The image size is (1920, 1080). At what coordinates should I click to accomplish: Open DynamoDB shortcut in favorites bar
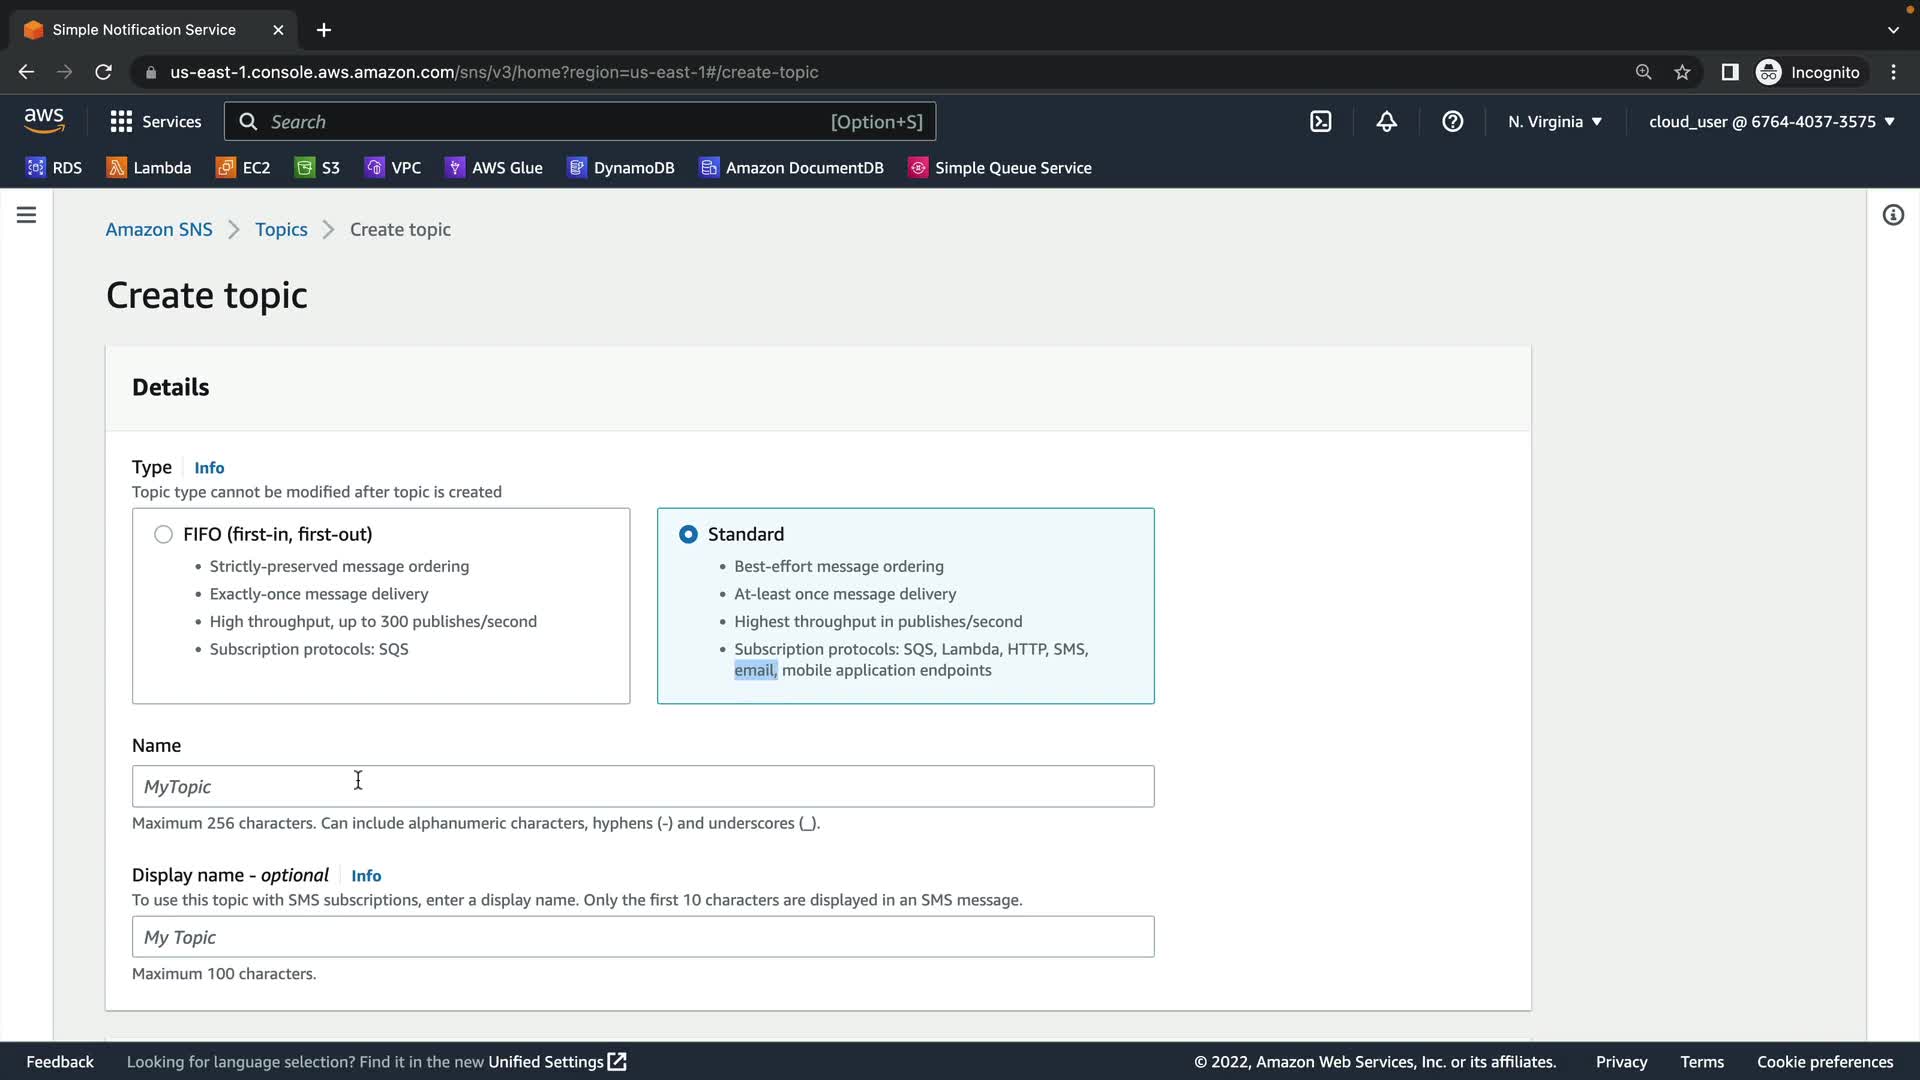[x=621, y=168]
